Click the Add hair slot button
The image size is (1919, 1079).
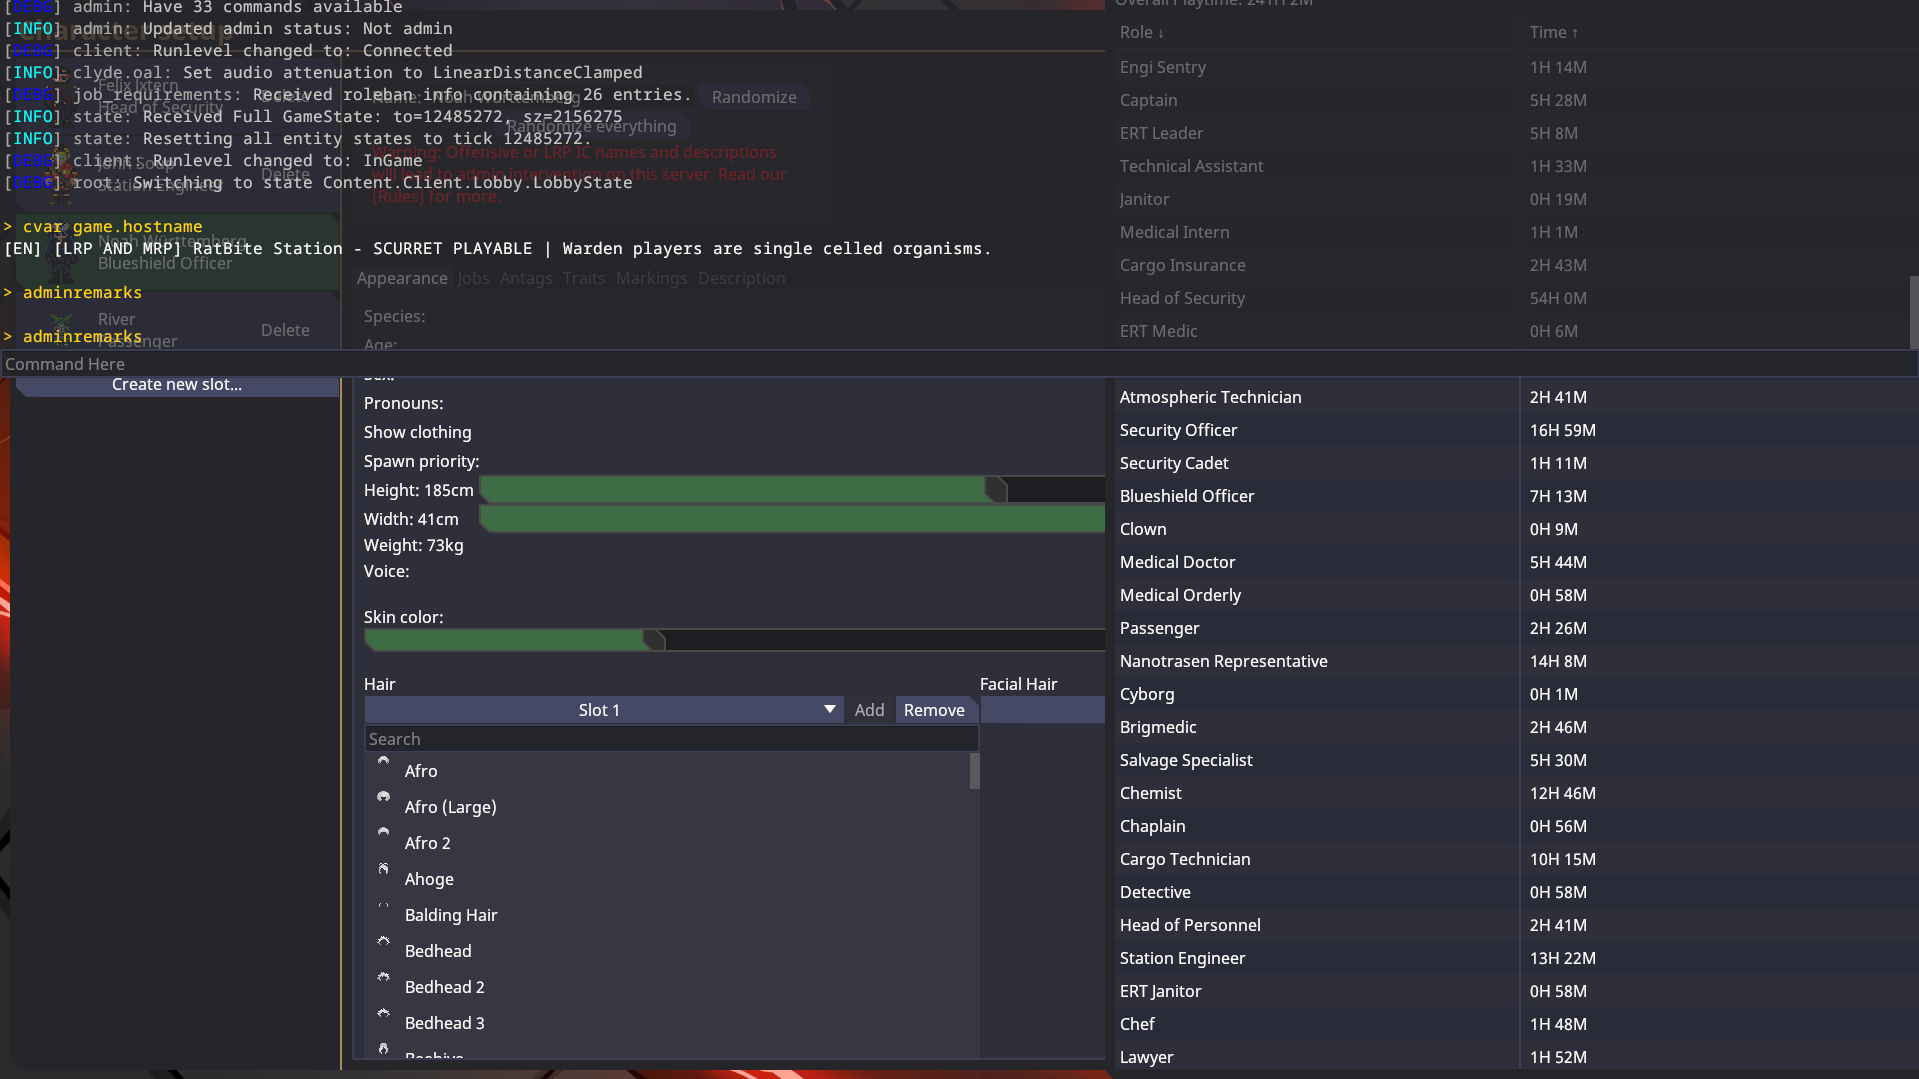[869, 710]
